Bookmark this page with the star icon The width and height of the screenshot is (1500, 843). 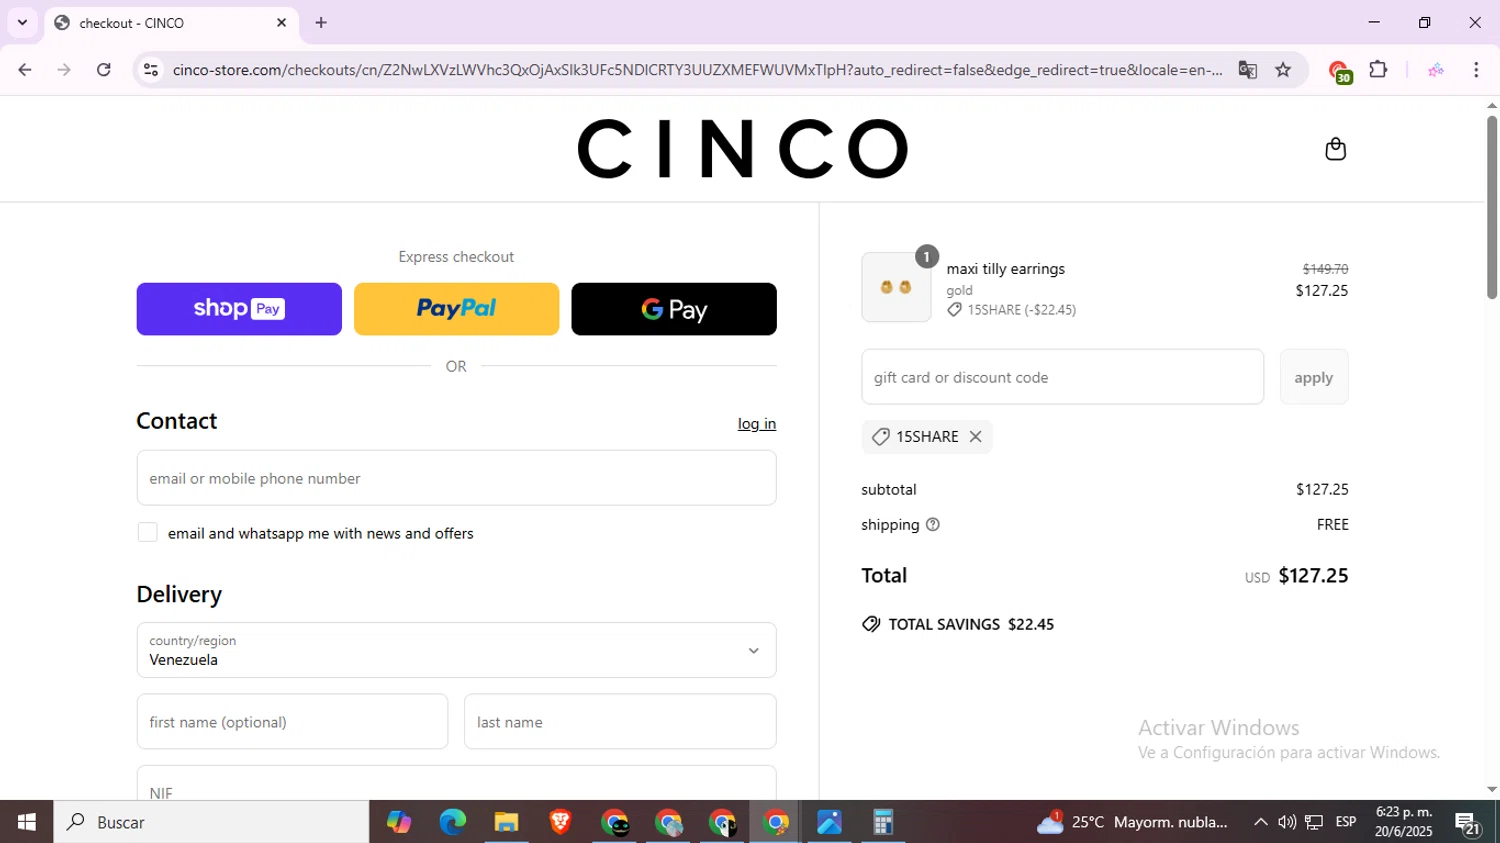(1283, 70)
